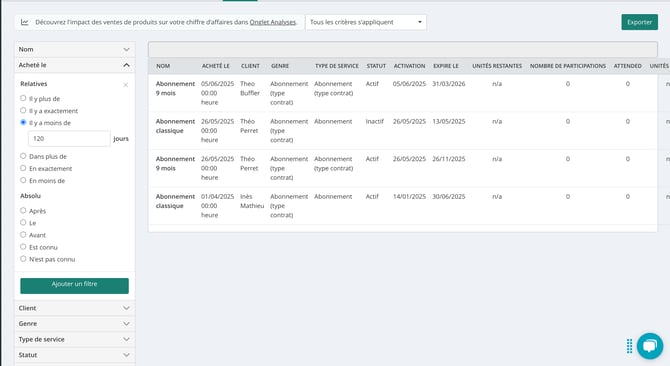Choose the 'En exactement' radio

[x=23, y=168]
